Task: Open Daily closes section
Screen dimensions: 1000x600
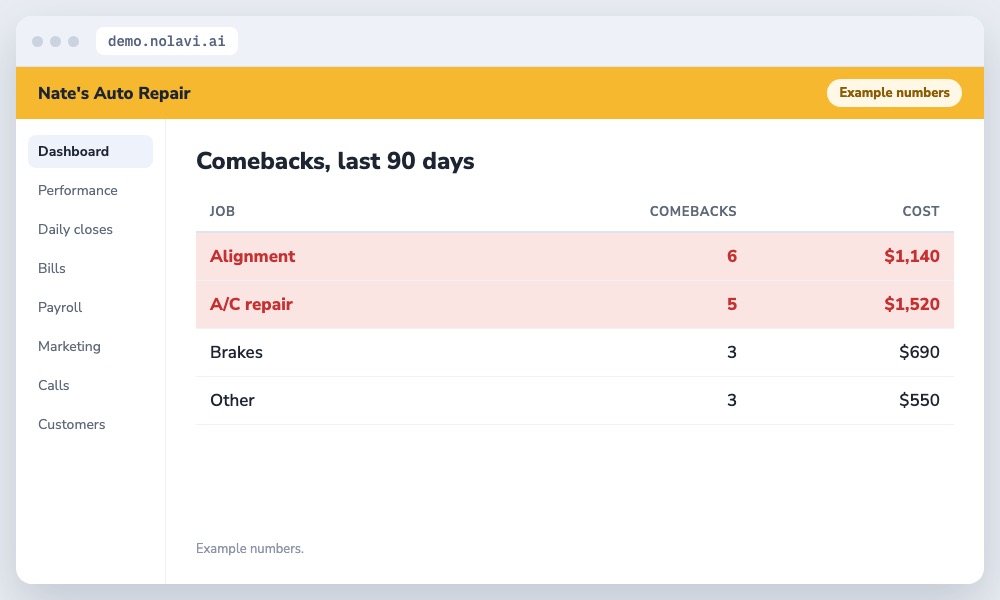Action: 75,229
